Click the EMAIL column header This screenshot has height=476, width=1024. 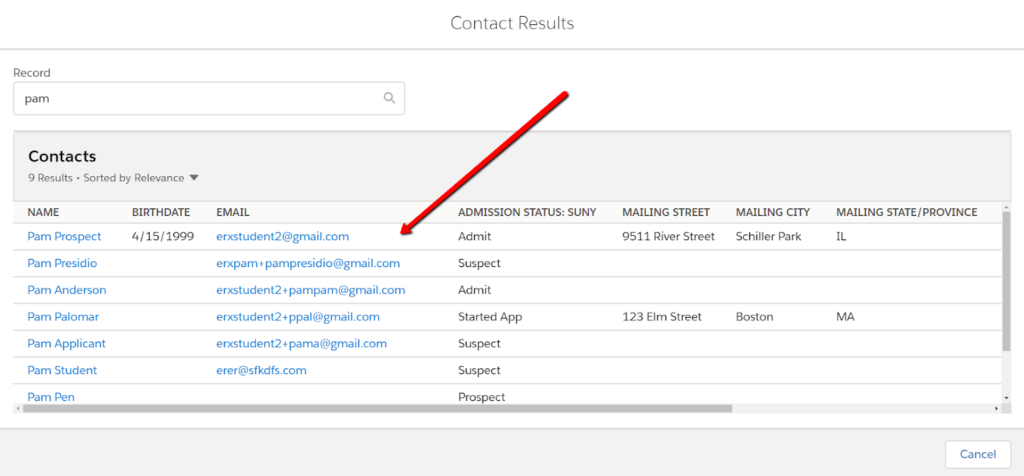(232, 212)
